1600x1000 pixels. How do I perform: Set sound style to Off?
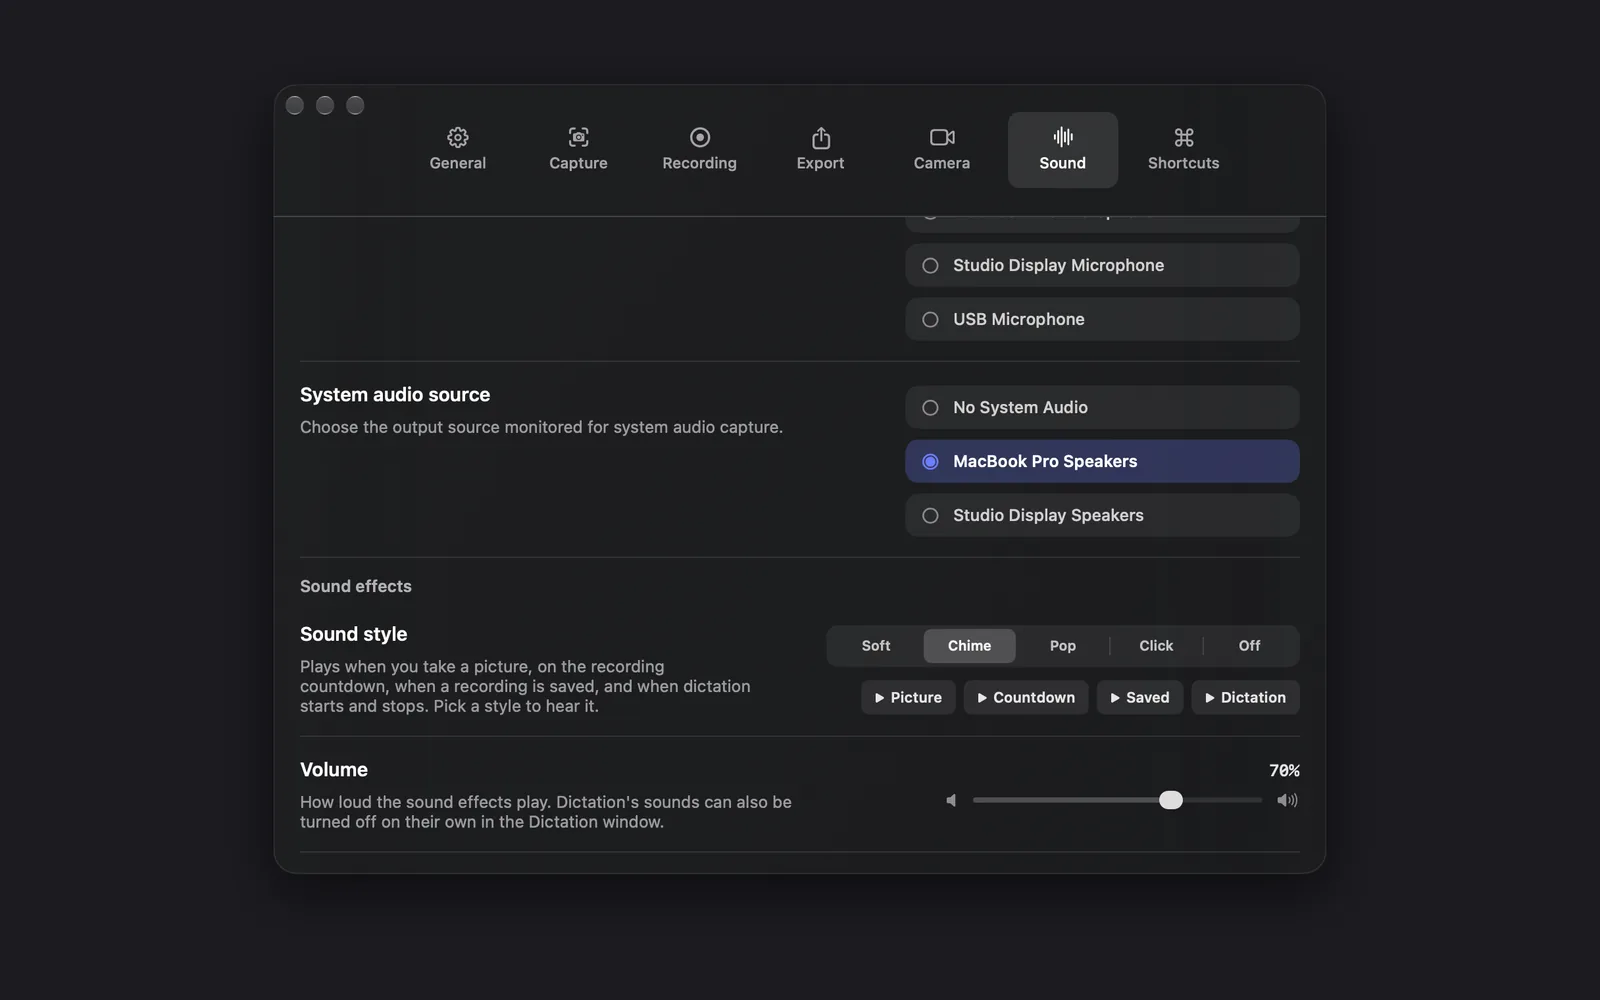(1250, 646)
